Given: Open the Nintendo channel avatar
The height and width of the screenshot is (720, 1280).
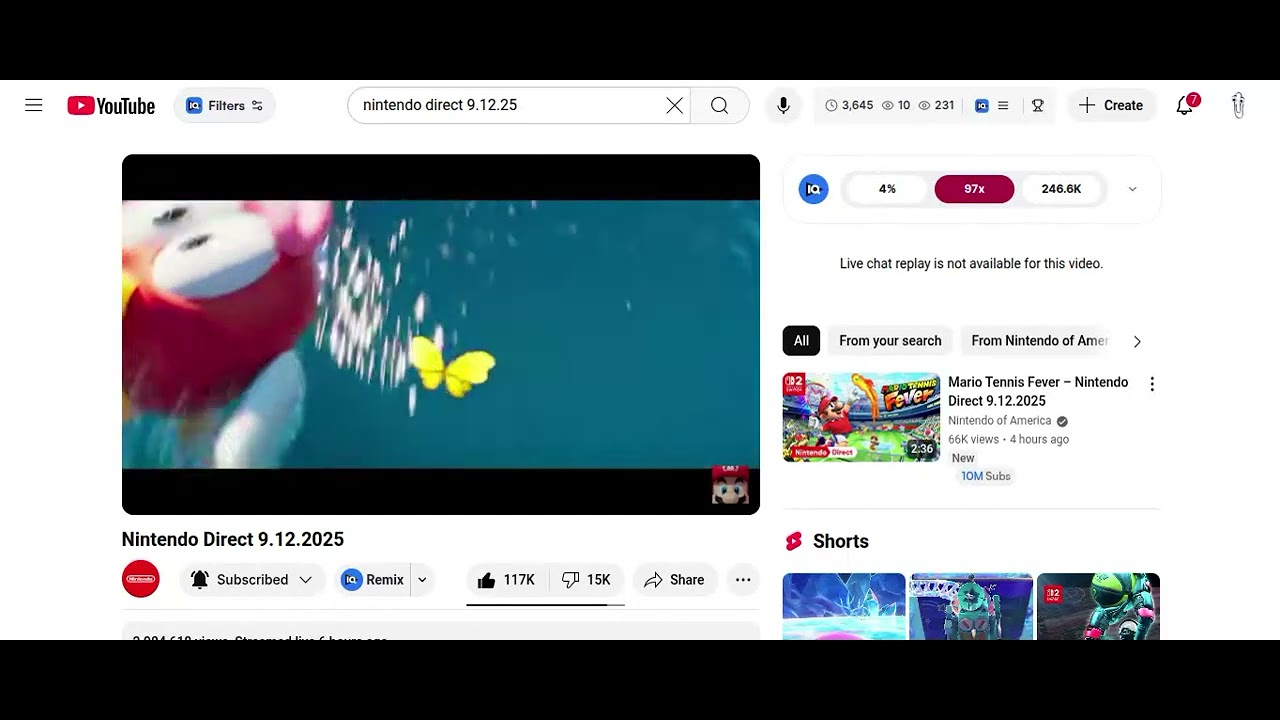Looking at the screenshot, I should tap(140, 579).
